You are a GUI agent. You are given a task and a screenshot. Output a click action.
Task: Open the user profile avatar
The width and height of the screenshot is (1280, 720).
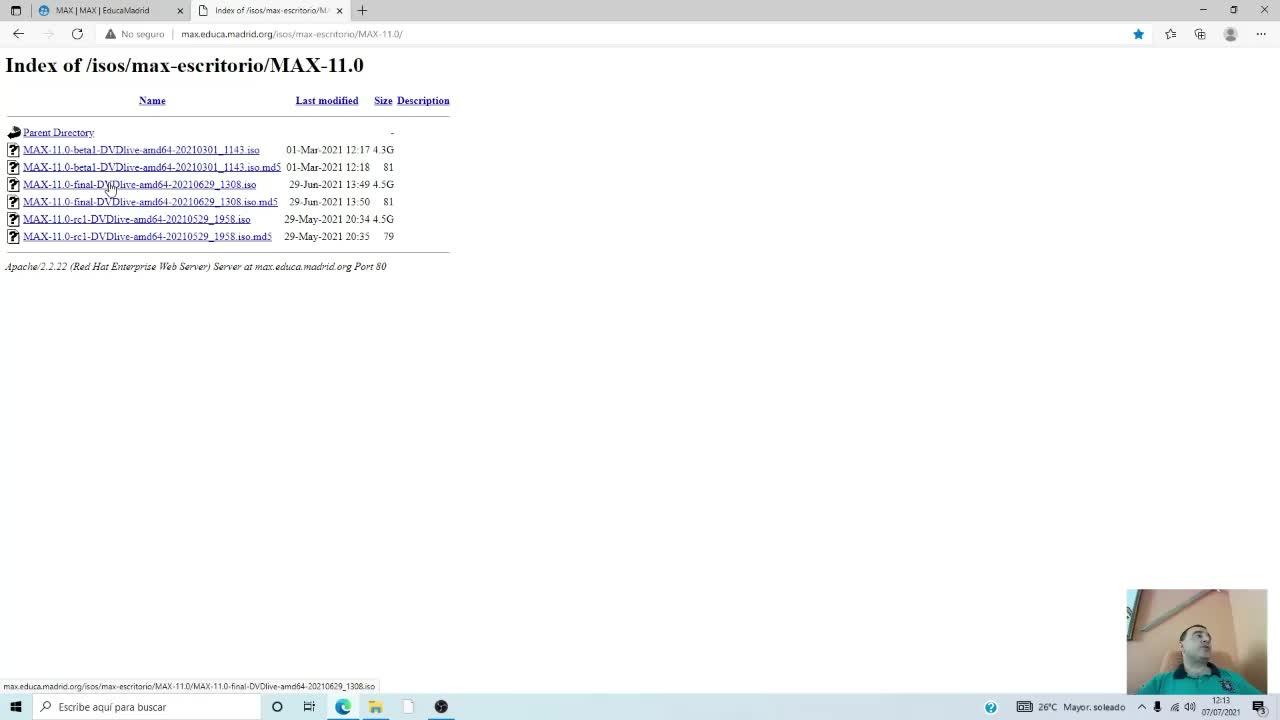1230,34
